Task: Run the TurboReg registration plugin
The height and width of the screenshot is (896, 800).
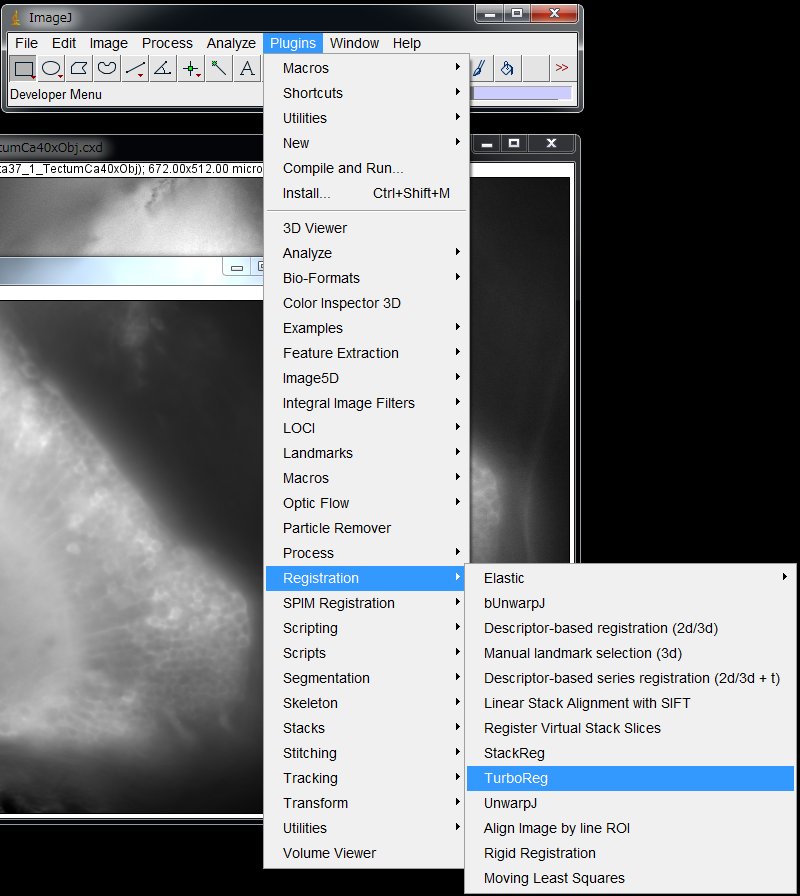Action: coord(631,778)
